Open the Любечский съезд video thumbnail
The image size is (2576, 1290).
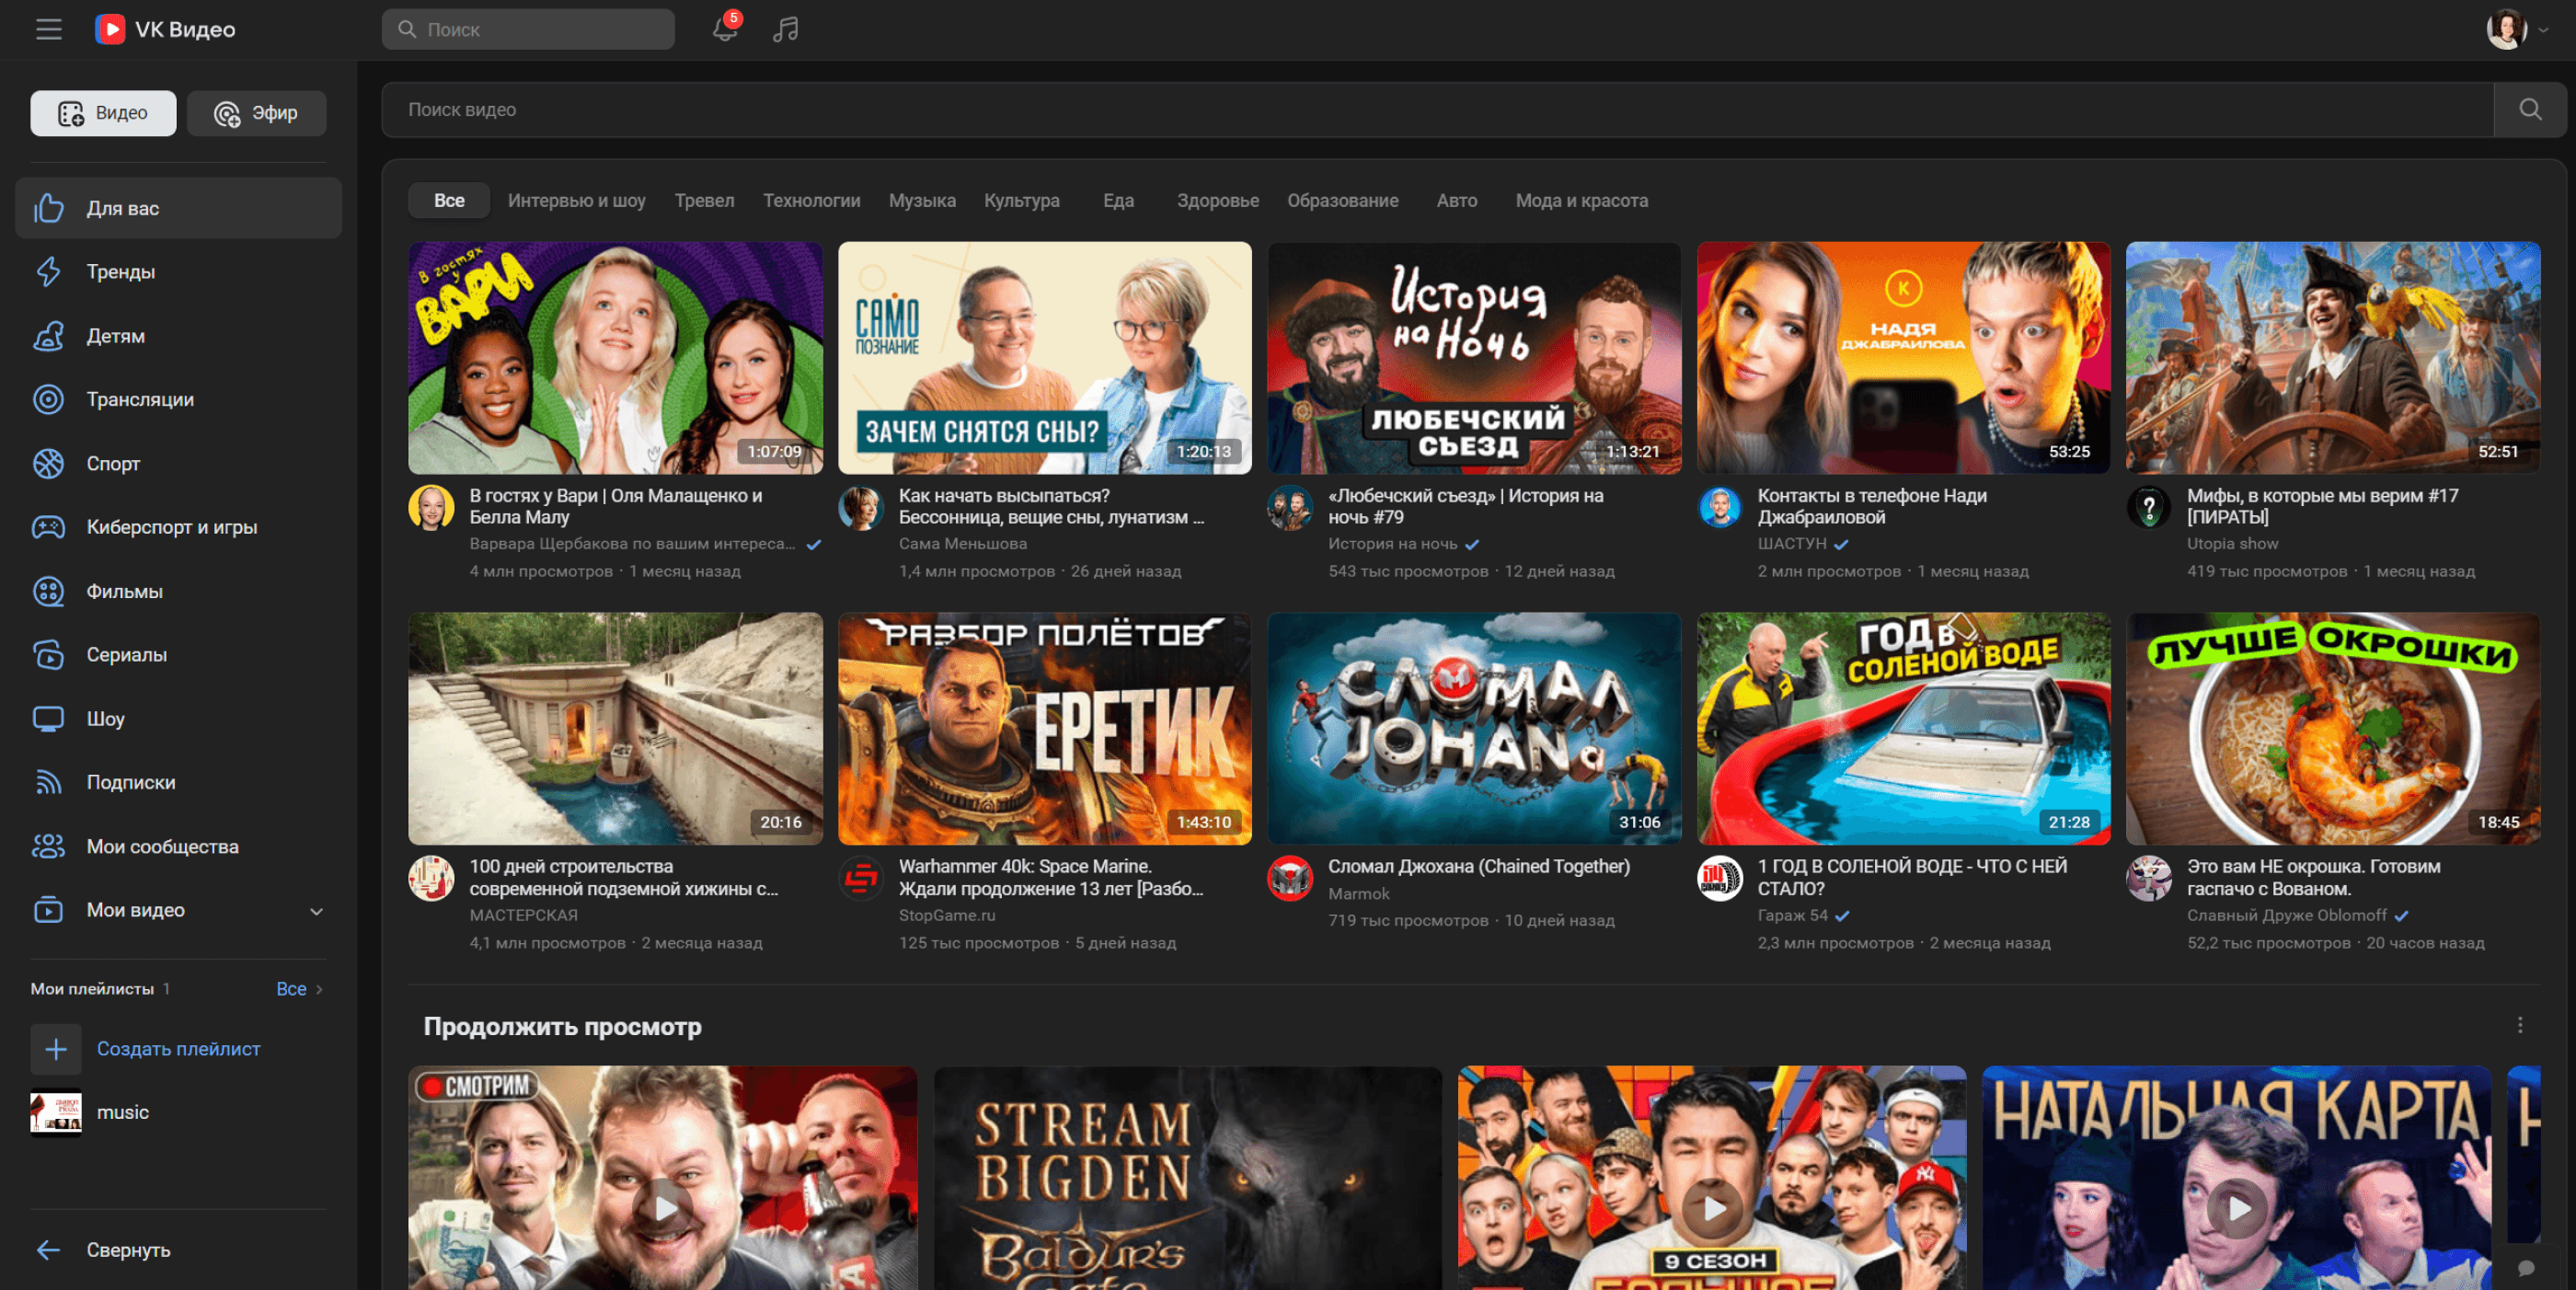(x=1474, y=357)
